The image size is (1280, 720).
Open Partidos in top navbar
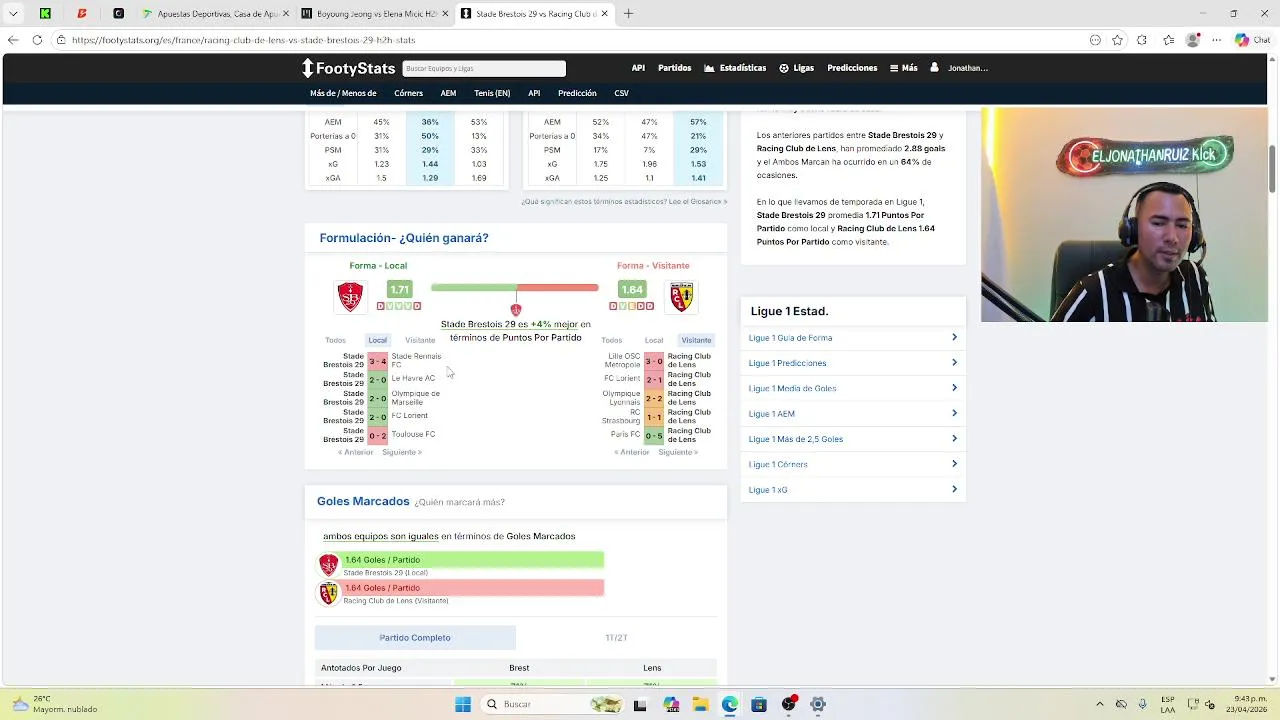click(x=675, y=68)
